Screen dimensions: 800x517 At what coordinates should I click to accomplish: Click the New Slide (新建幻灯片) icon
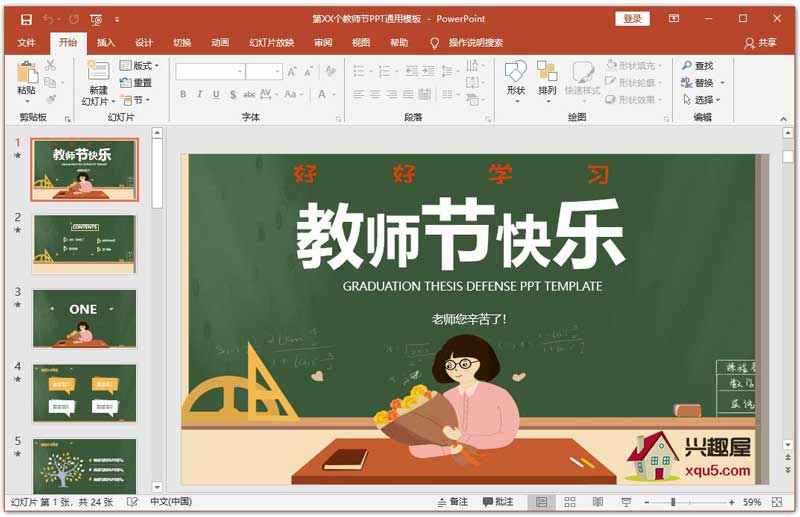coord(97,72)
